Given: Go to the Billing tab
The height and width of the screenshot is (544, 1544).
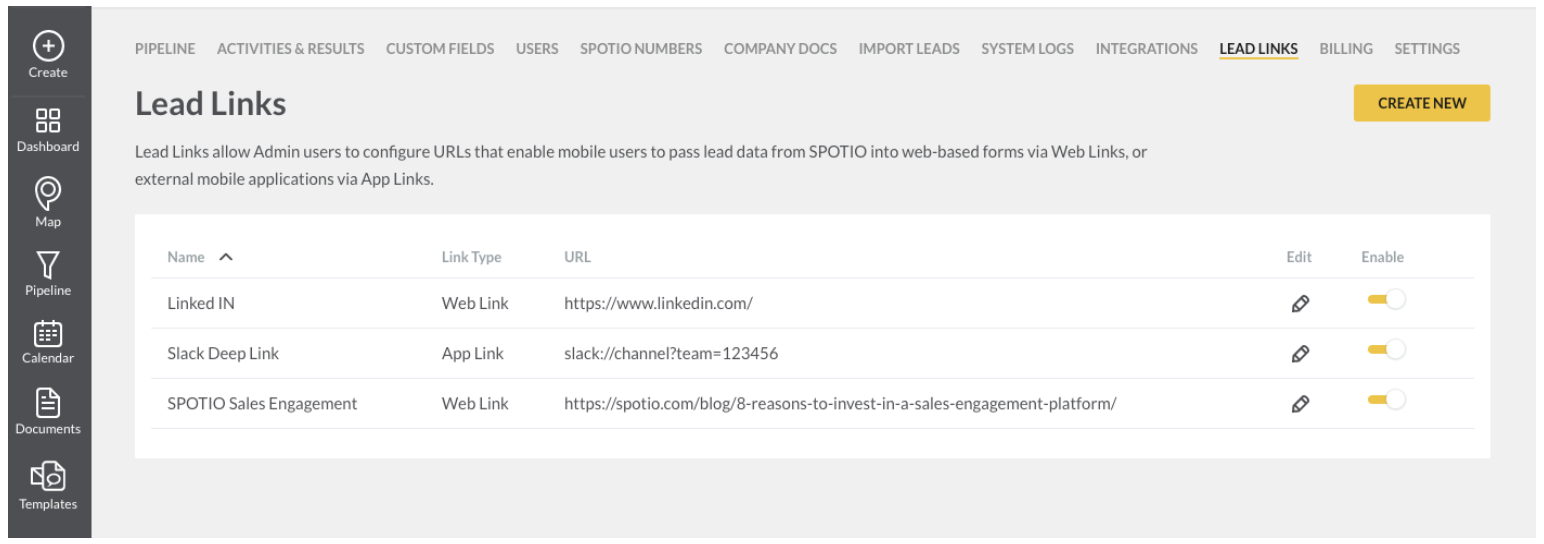Looking at the screenshot, I should (x=1346, y=48).
